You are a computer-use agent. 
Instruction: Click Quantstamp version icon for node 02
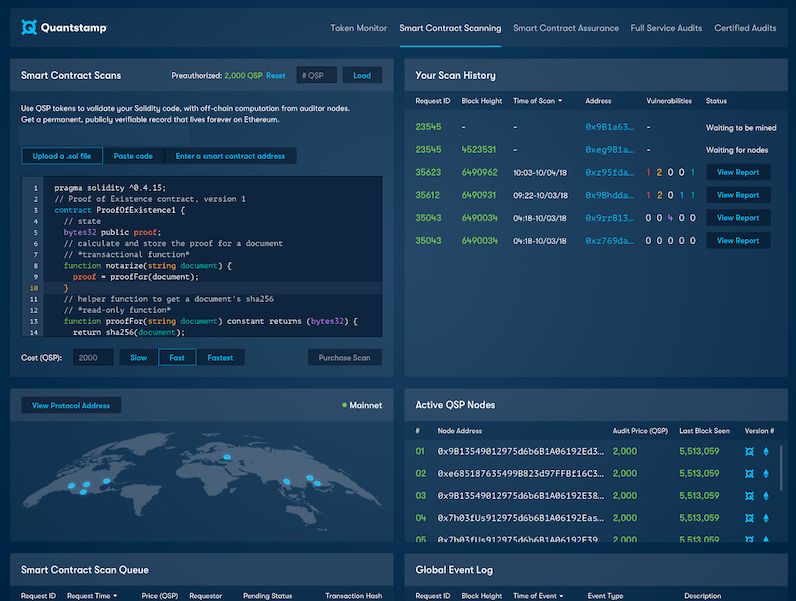point(749,474)
